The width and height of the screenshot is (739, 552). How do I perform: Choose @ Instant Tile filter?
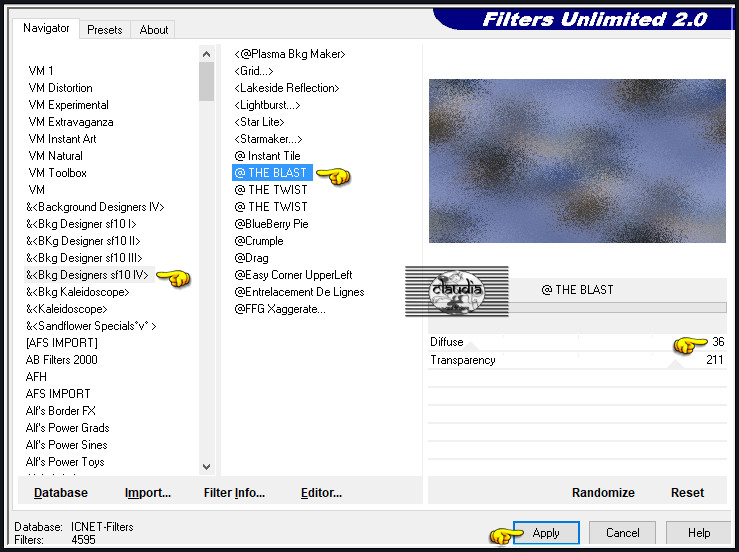[x=267, y=156]
